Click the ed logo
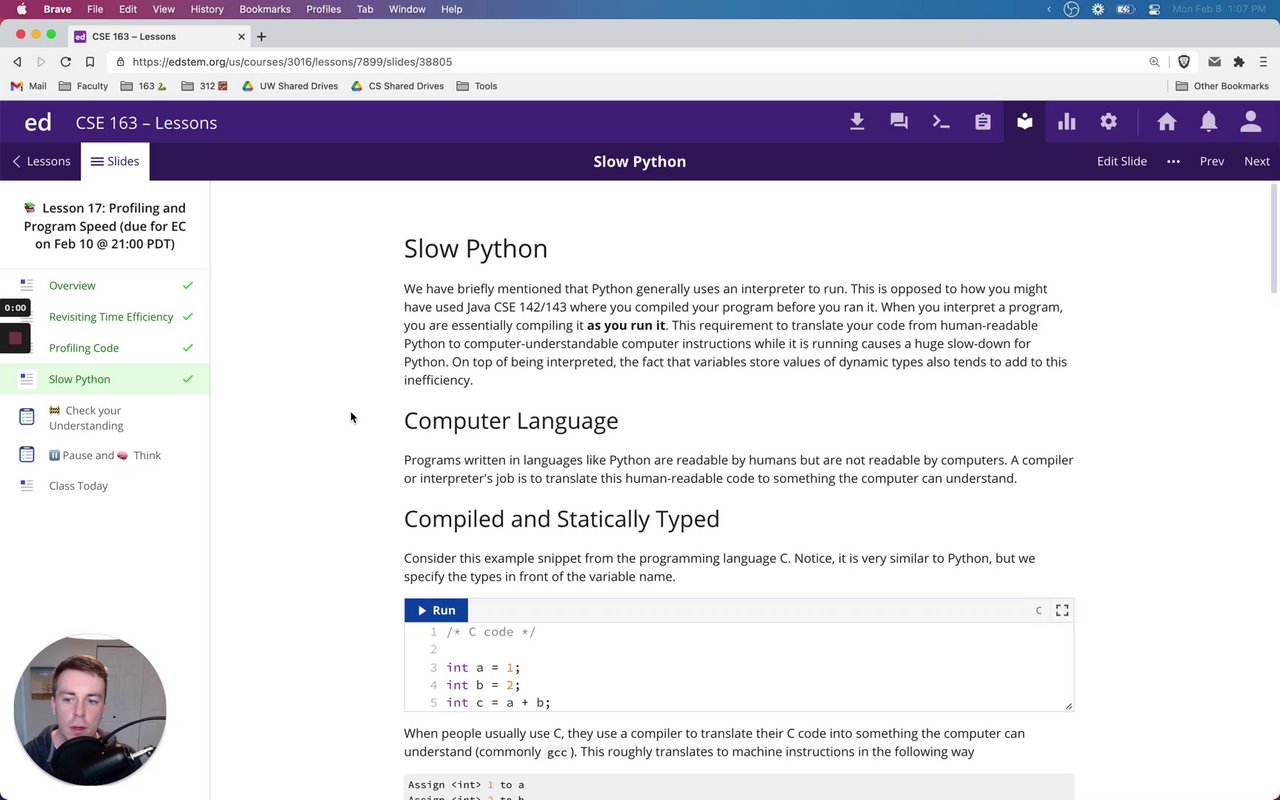Screen dimensions: 1280x800 pos(38,123)
